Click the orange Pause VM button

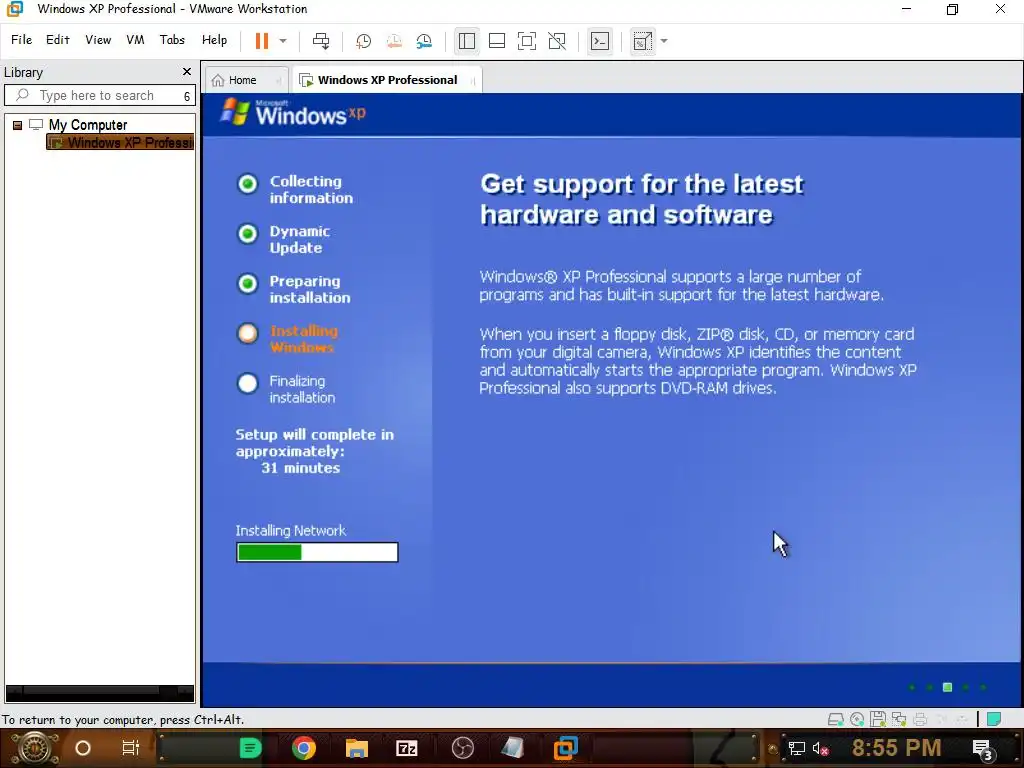[262, 40]
